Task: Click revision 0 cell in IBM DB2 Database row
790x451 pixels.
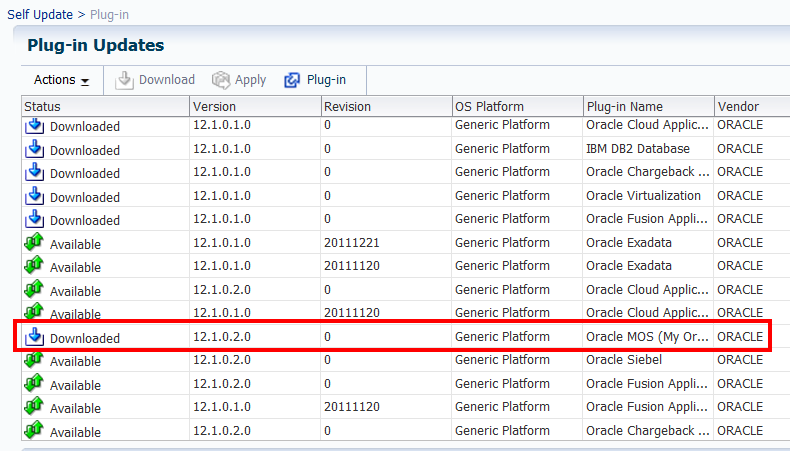Action: 327,149
